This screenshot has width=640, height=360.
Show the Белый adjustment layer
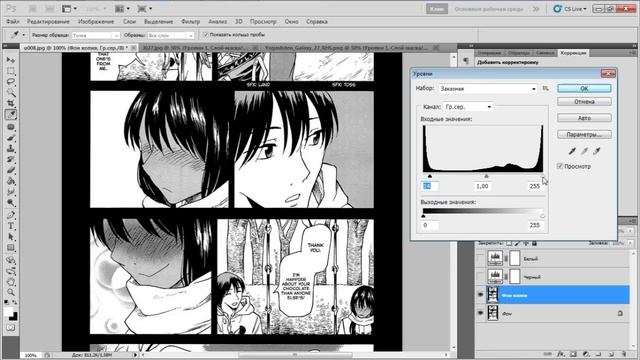[480, 259]
